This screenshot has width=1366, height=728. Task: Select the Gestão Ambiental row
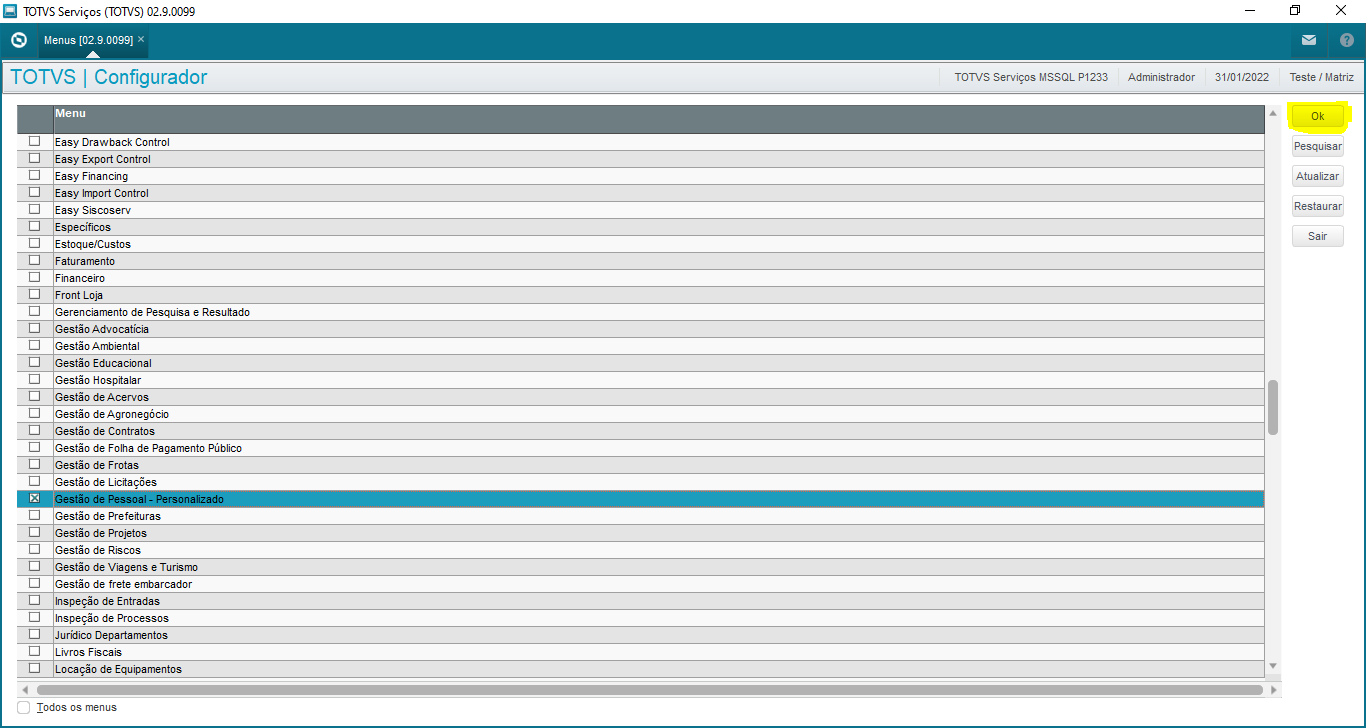pos(640,346)
